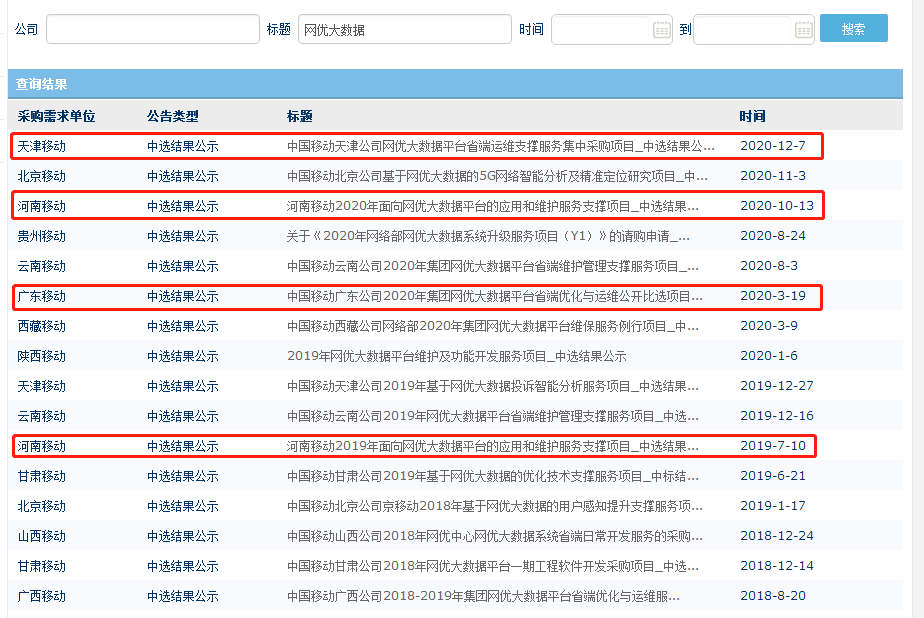The image size is (924, 618).
Task: Click the 搜索 search button
Action: pos(853,29)
